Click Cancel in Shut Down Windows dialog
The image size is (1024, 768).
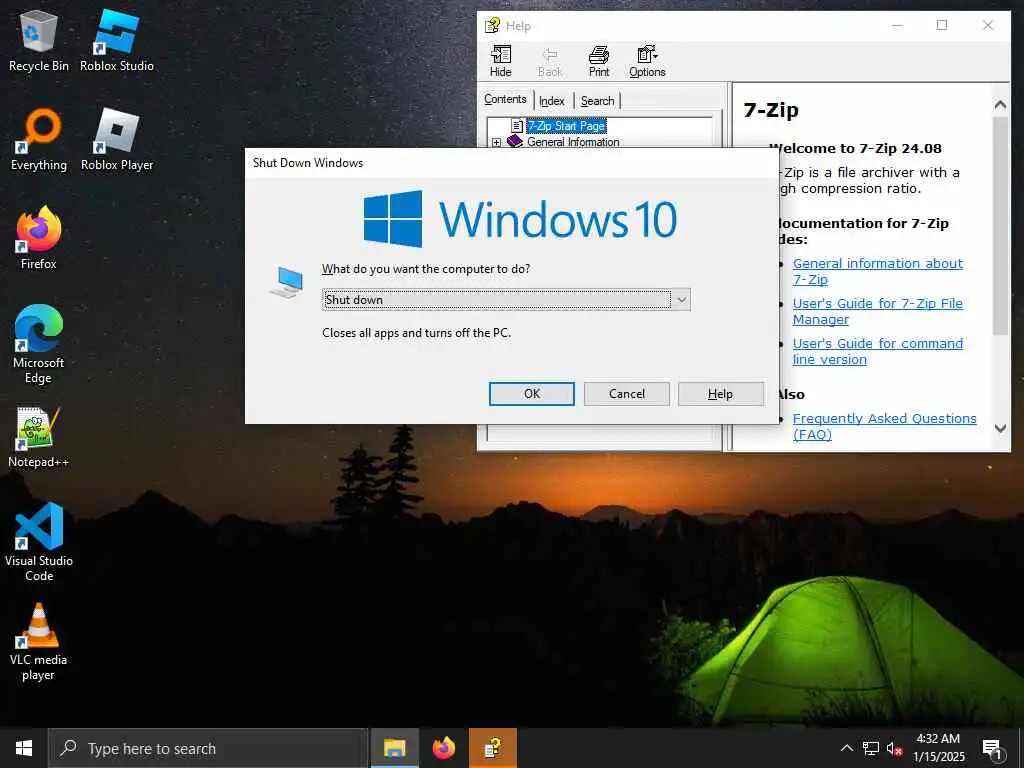click(627, 394)
